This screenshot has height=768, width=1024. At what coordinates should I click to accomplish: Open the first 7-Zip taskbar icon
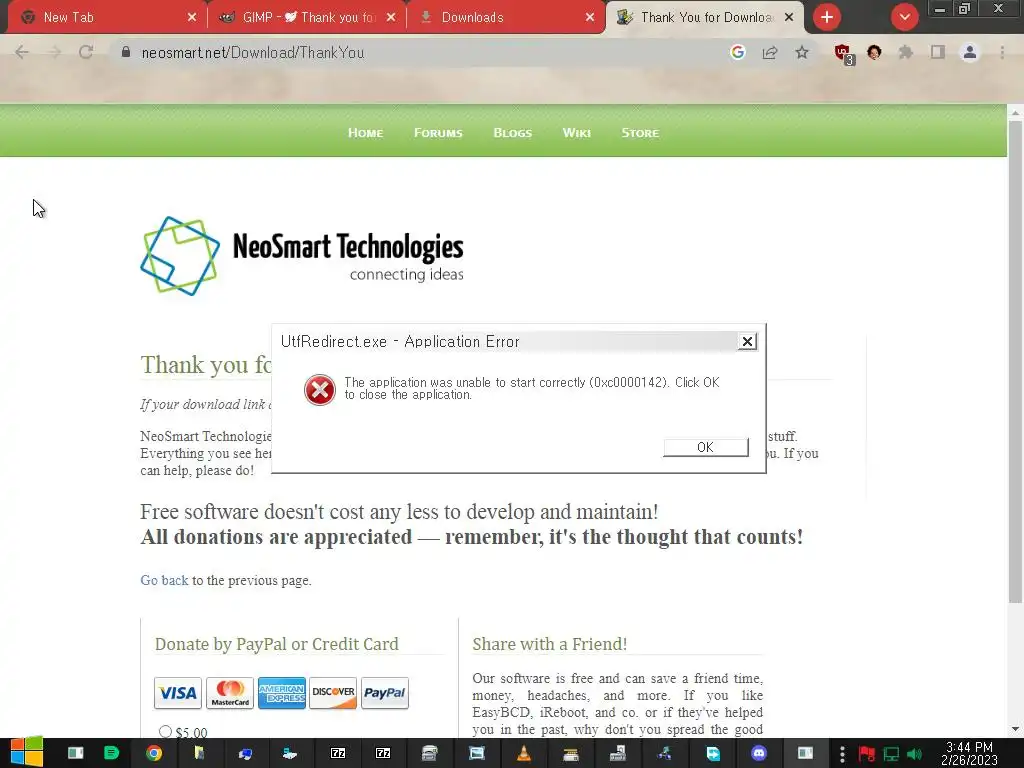tap(338, 753)
